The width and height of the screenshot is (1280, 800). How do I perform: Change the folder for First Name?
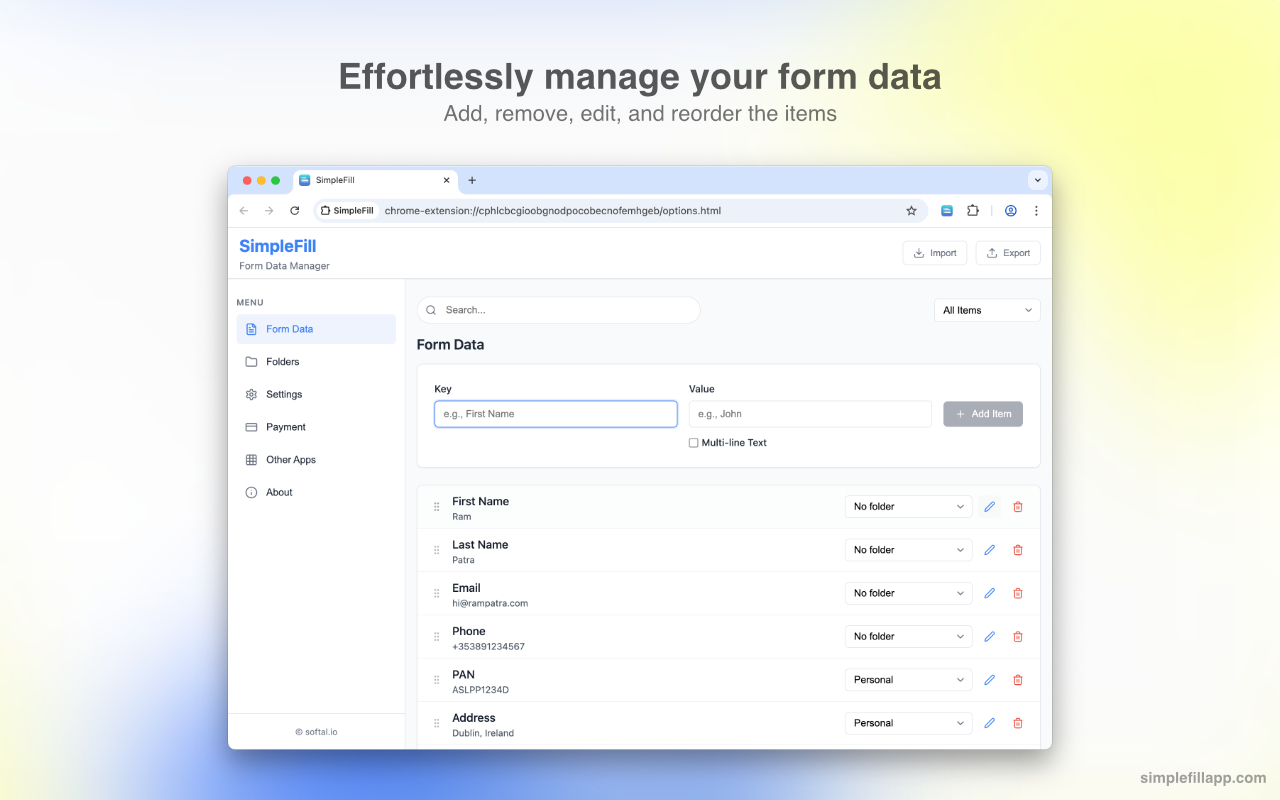point(908,506)
